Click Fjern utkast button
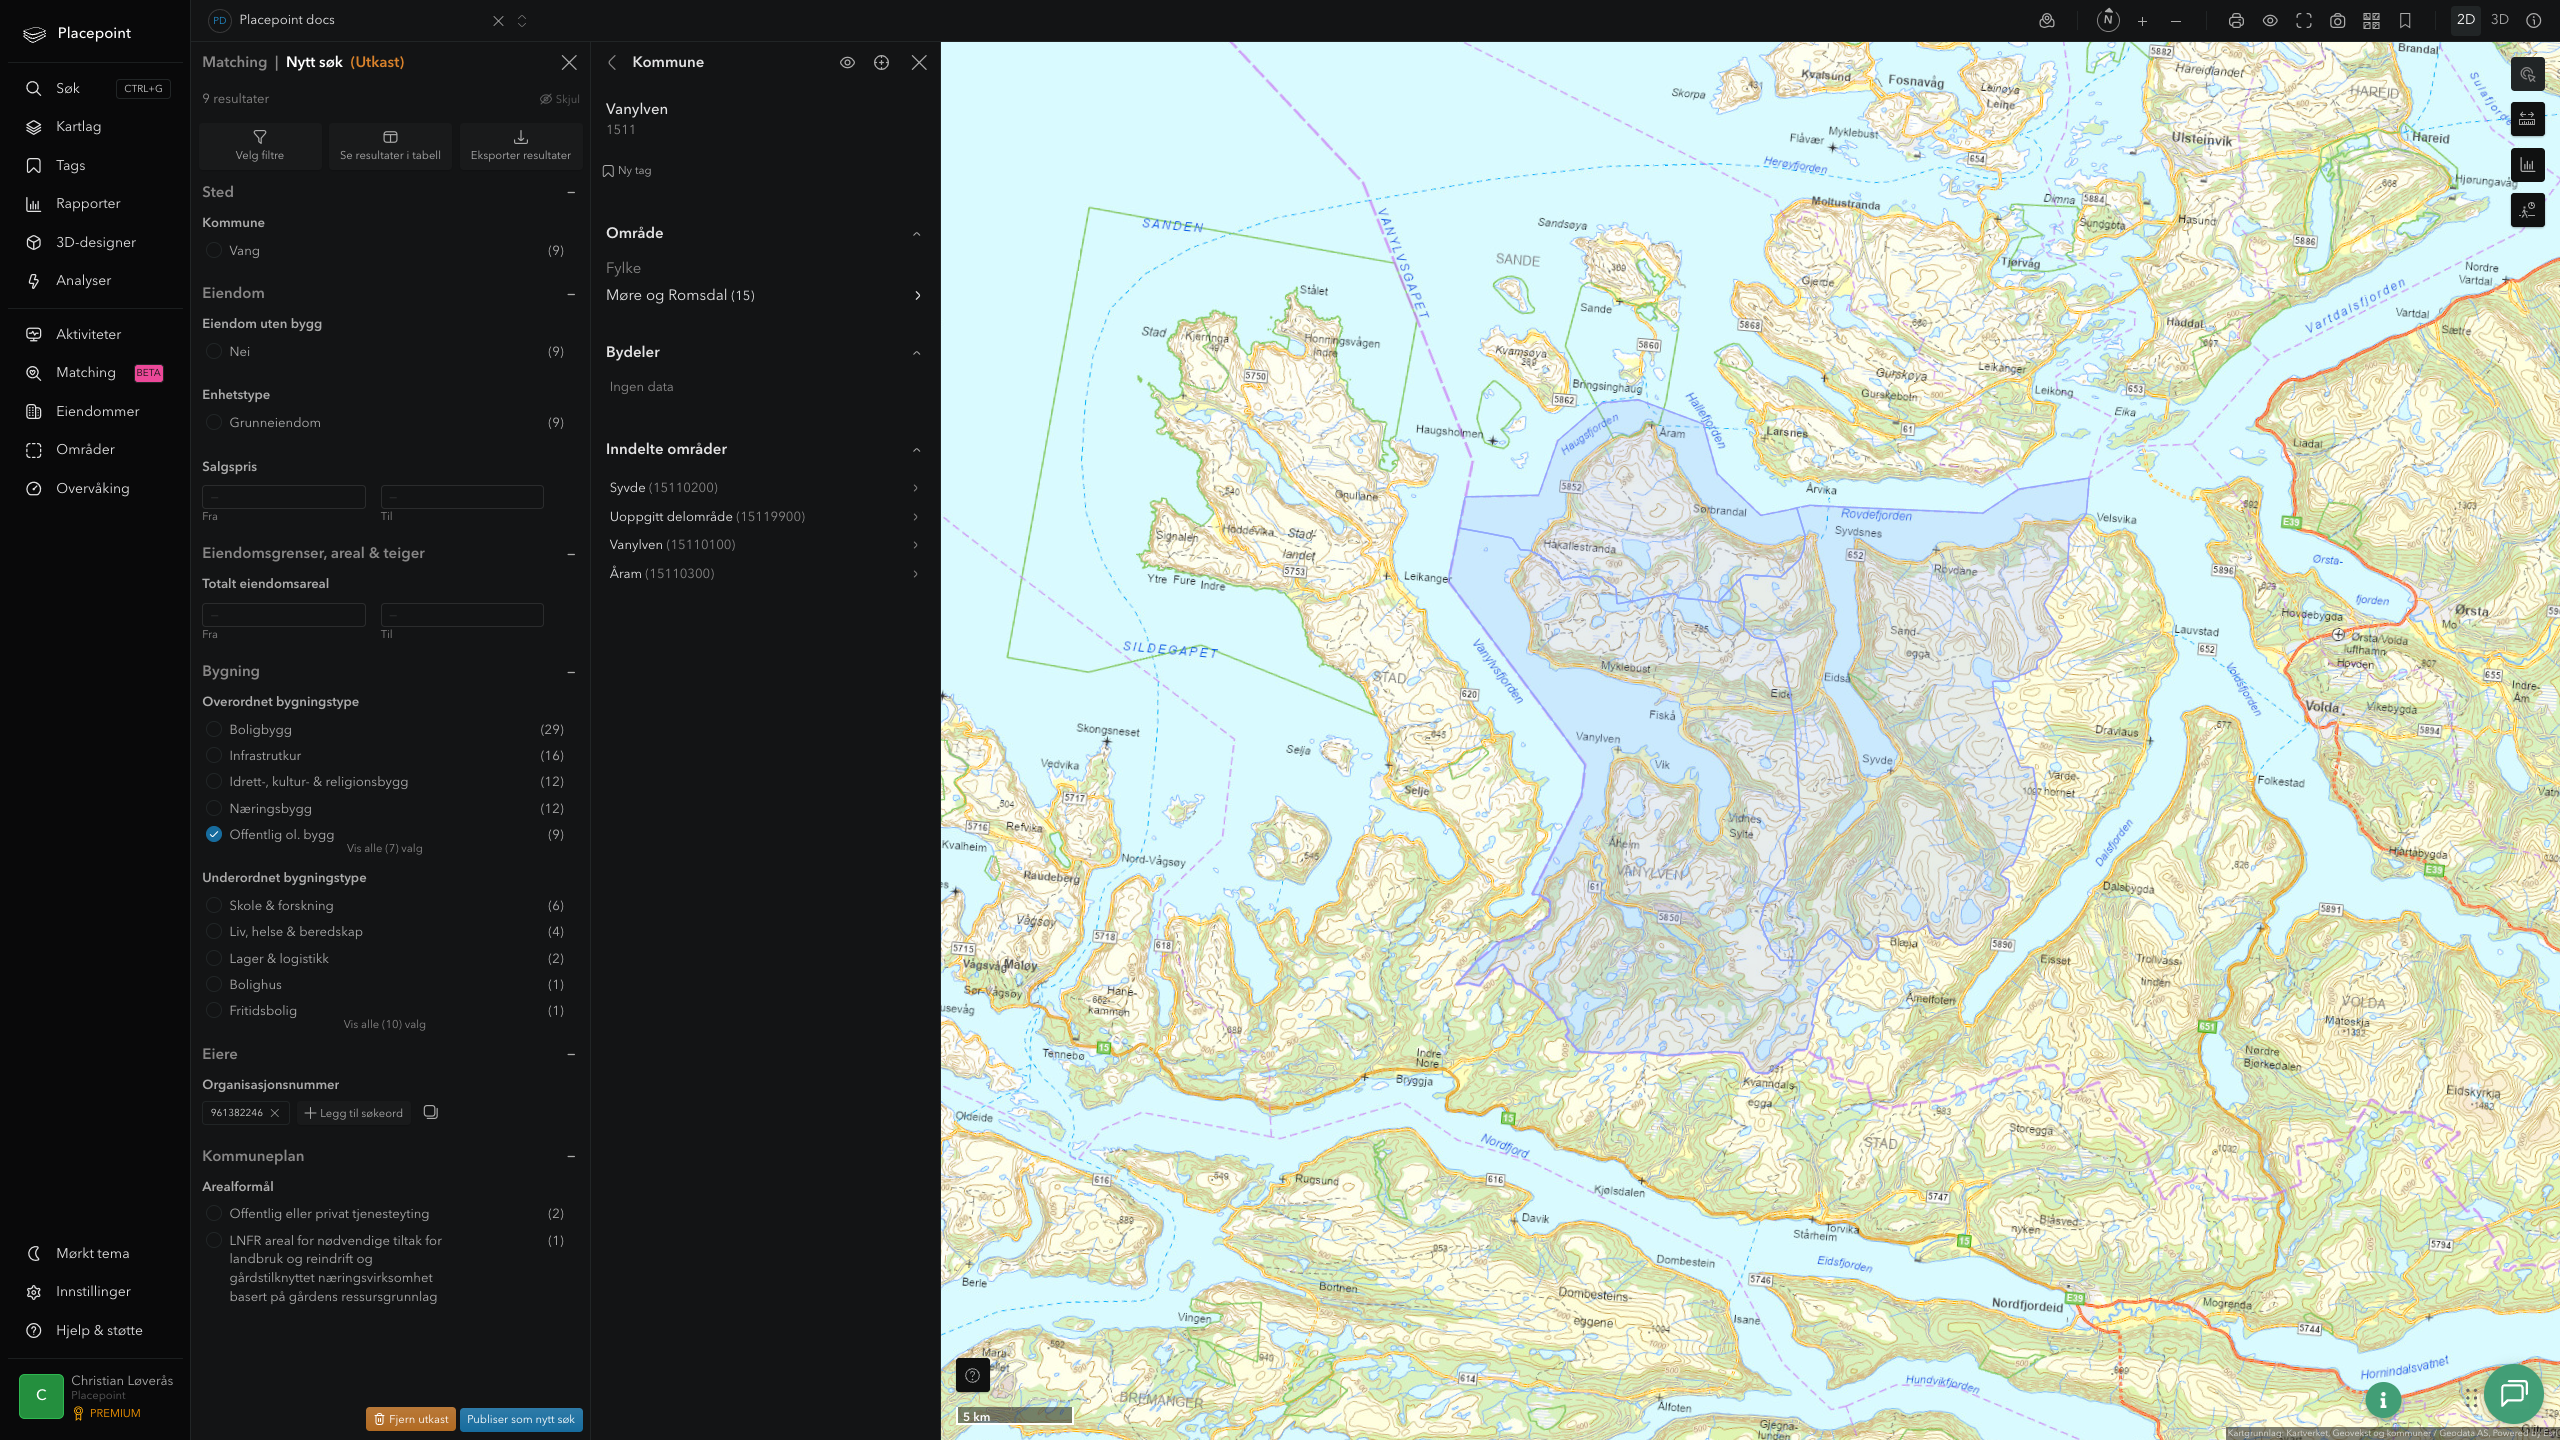The image size is (2560, 1440). pyautogui.click(x=411, y=1419)
